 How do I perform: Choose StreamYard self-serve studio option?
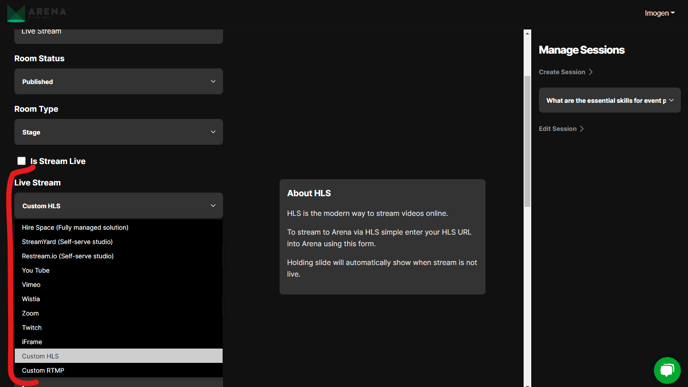[x=118, y=242]
